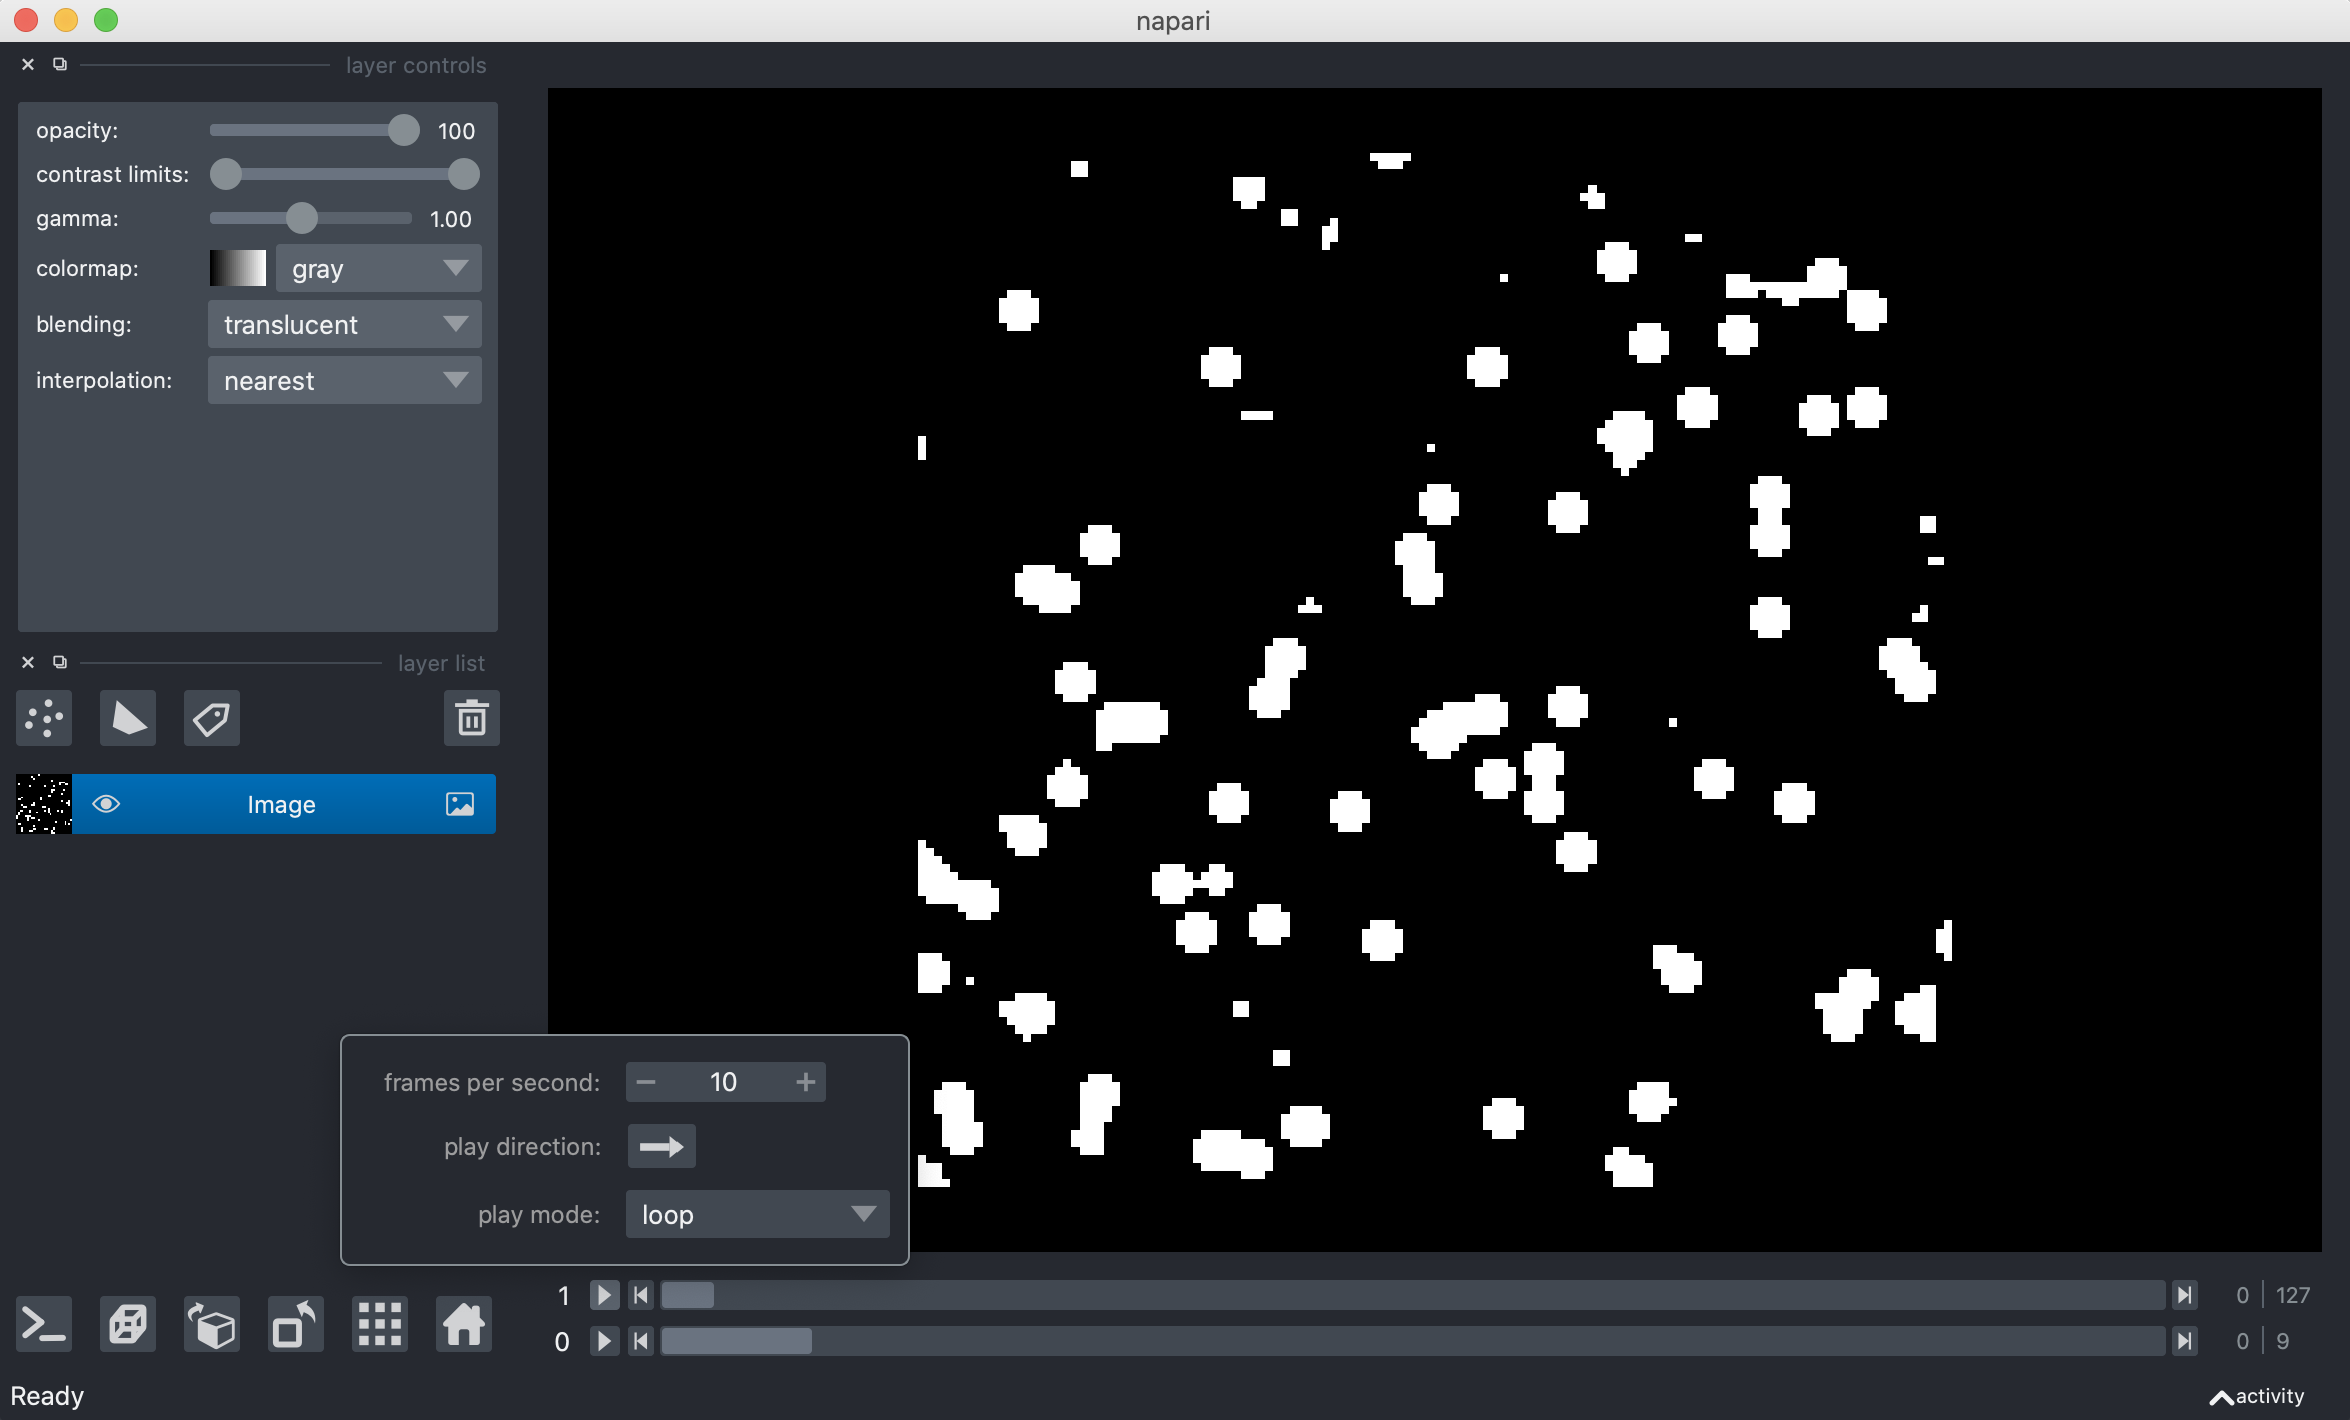Click the total frames value 9
The image size is (2350, 1420).
(2283, 1340)
